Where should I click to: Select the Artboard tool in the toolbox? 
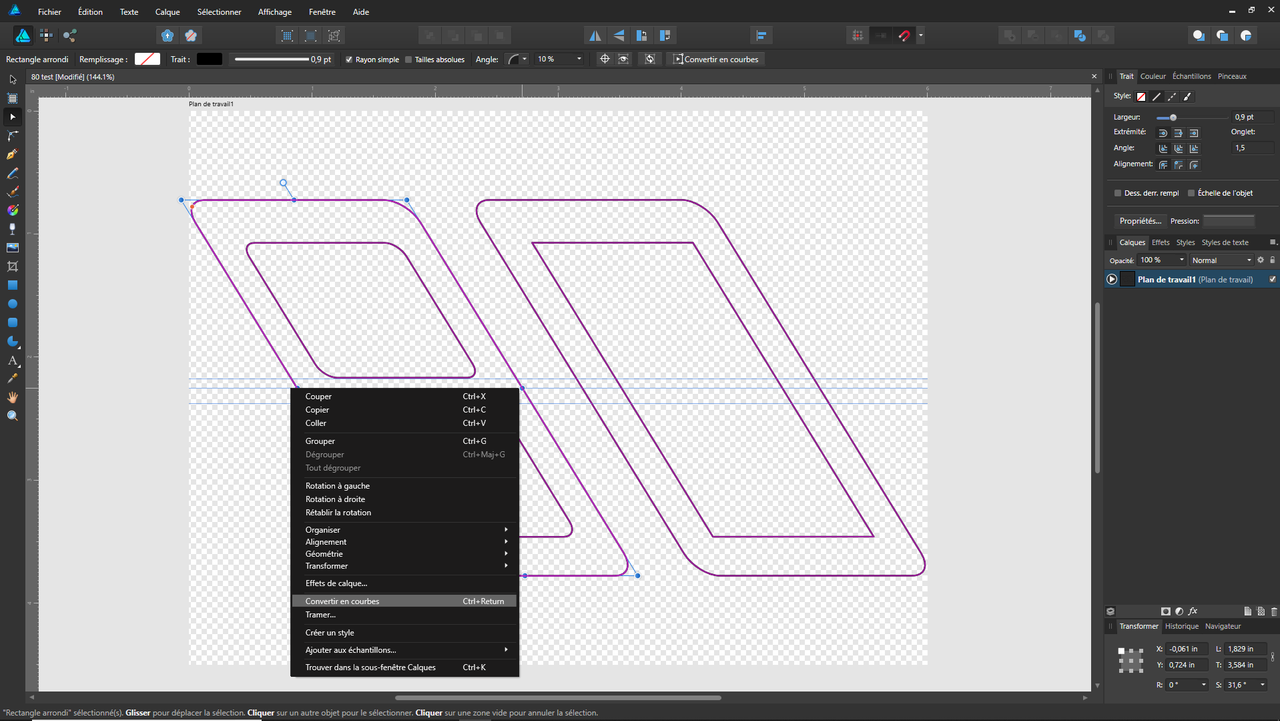click(x=13, y=98)
